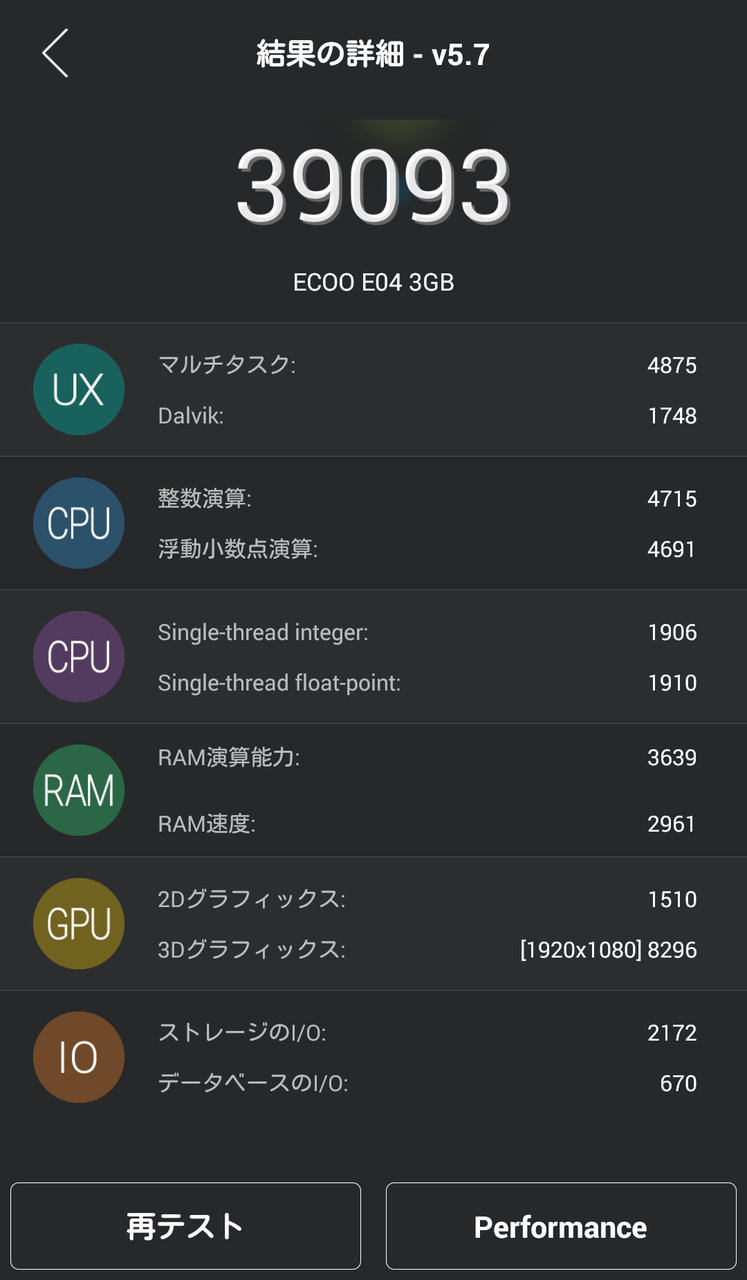
Task: Tap the back arrow icon
Action: click(x=55, y=53)
